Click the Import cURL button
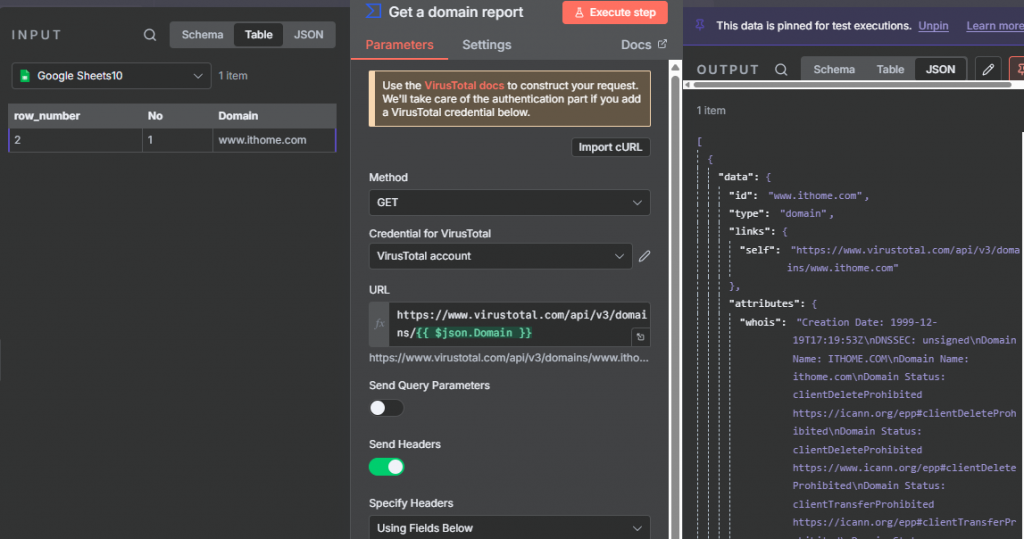 coord(610,147)
